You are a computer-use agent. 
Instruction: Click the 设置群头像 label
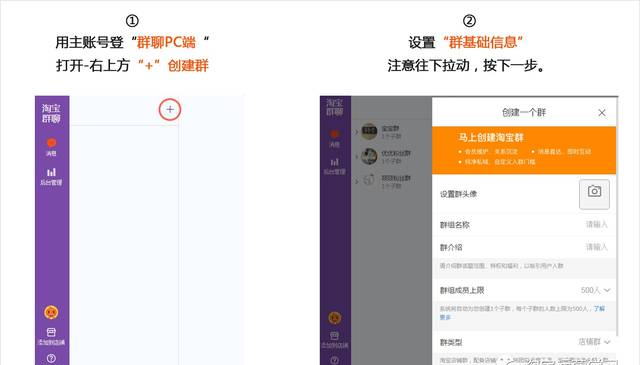point(458,194)
